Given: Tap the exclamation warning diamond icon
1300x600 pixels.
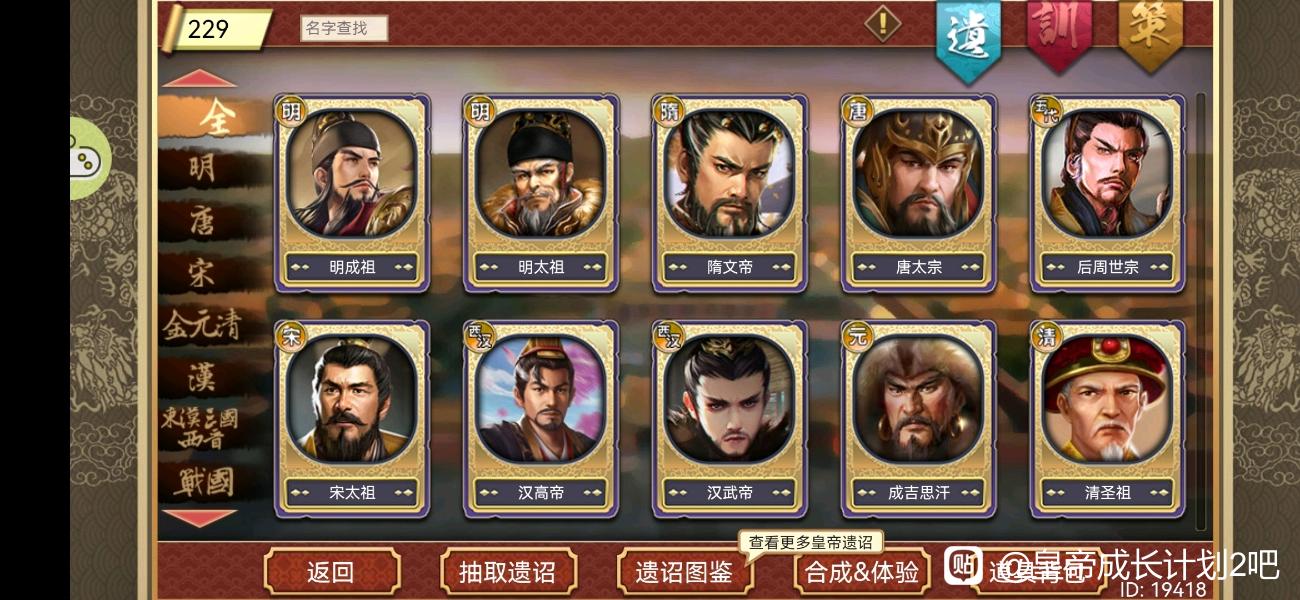Looking at the screenshot, I should (x=882, y=23).
